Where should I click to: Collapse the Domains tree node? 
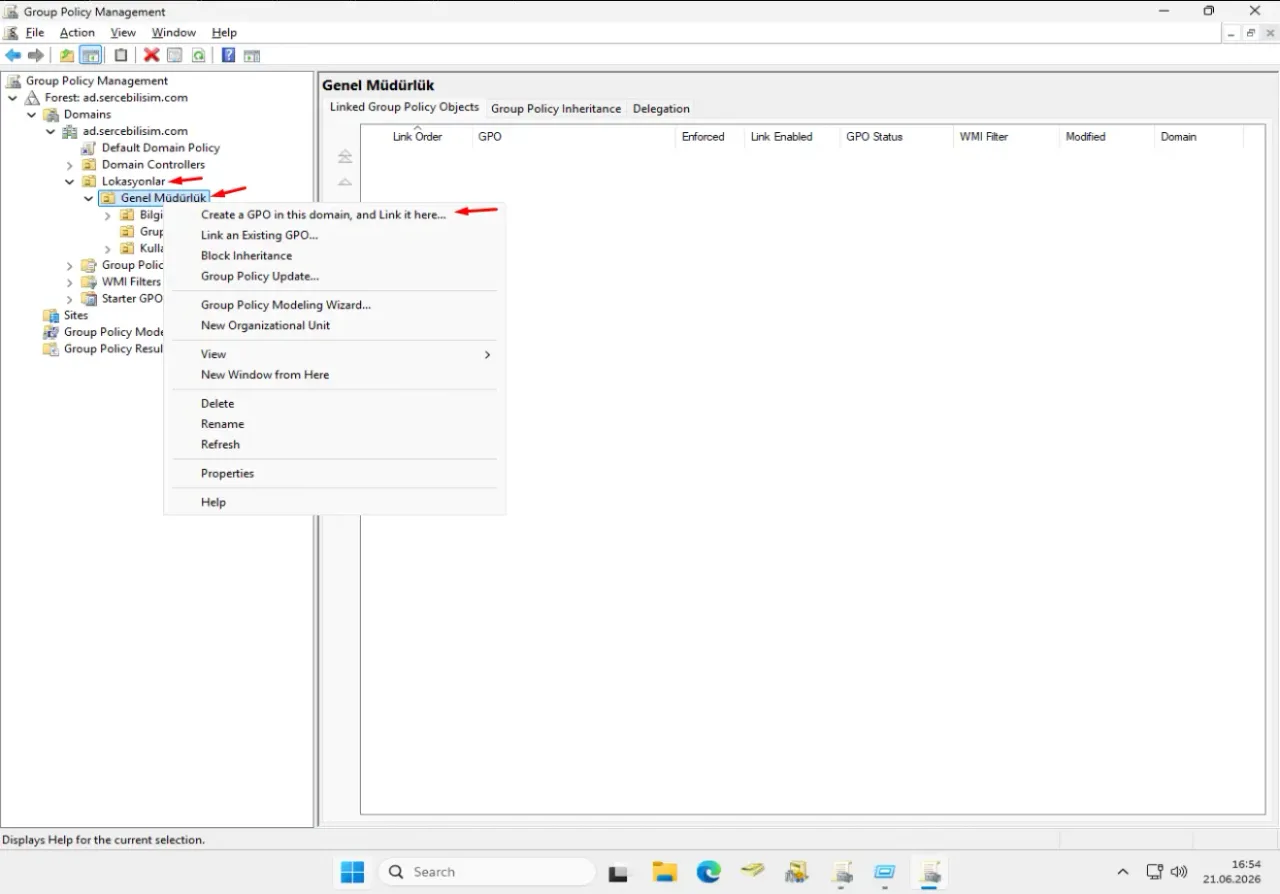tap(31, 115)
